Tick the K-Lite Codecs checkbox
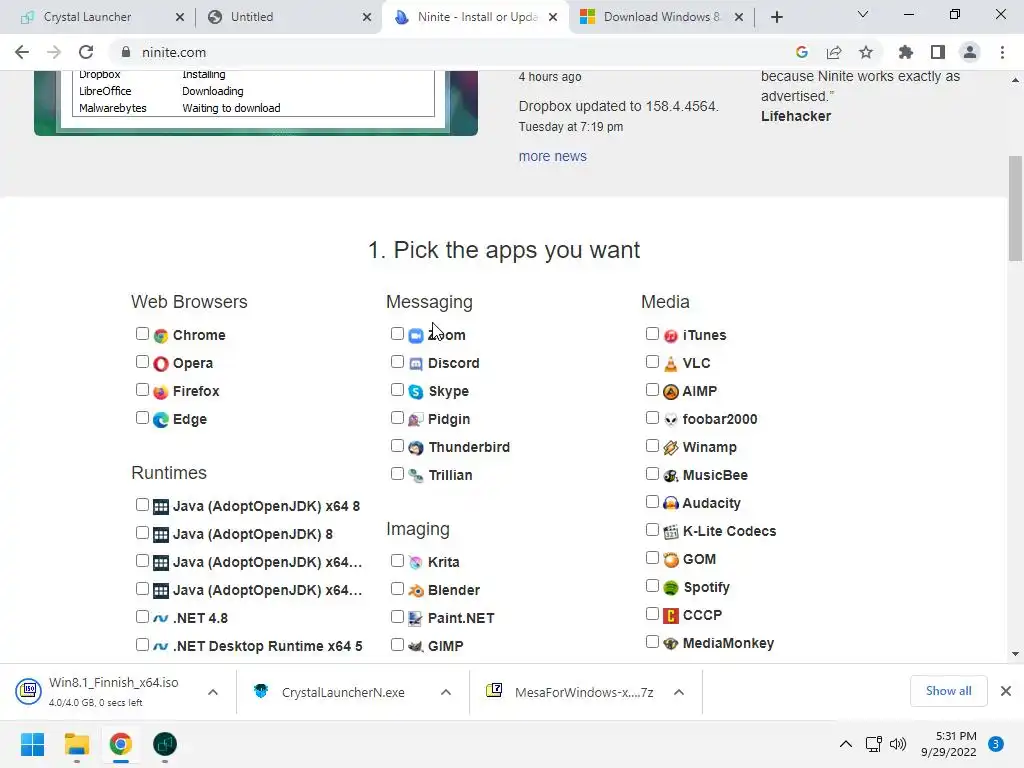The height and width of the screenshot is (768, 1024). (x=652, y=530)
